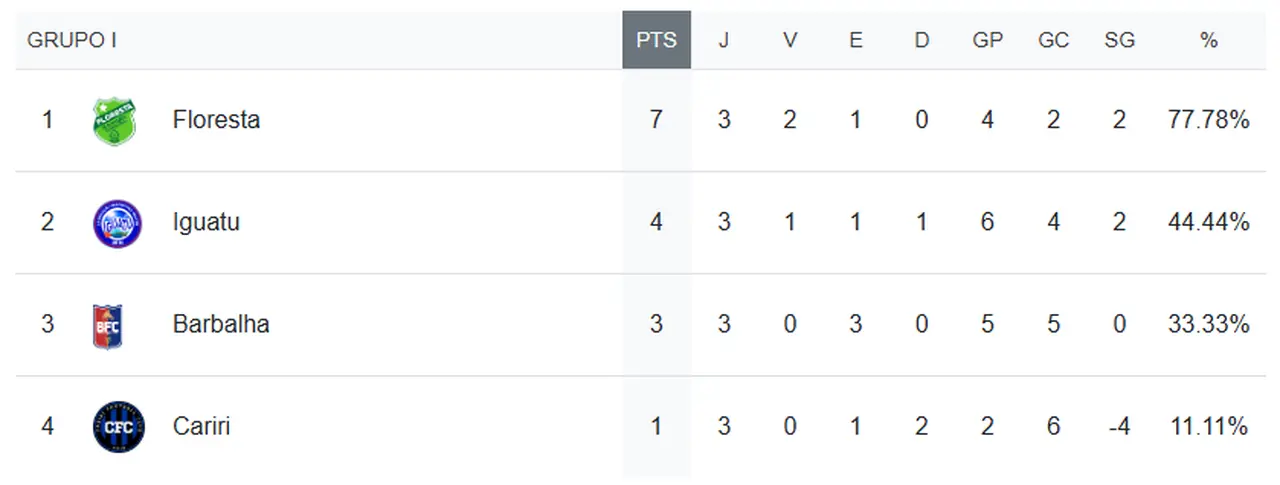Click the Iguatu team crest icon
Screen dimensions: 1280x485
117,223
